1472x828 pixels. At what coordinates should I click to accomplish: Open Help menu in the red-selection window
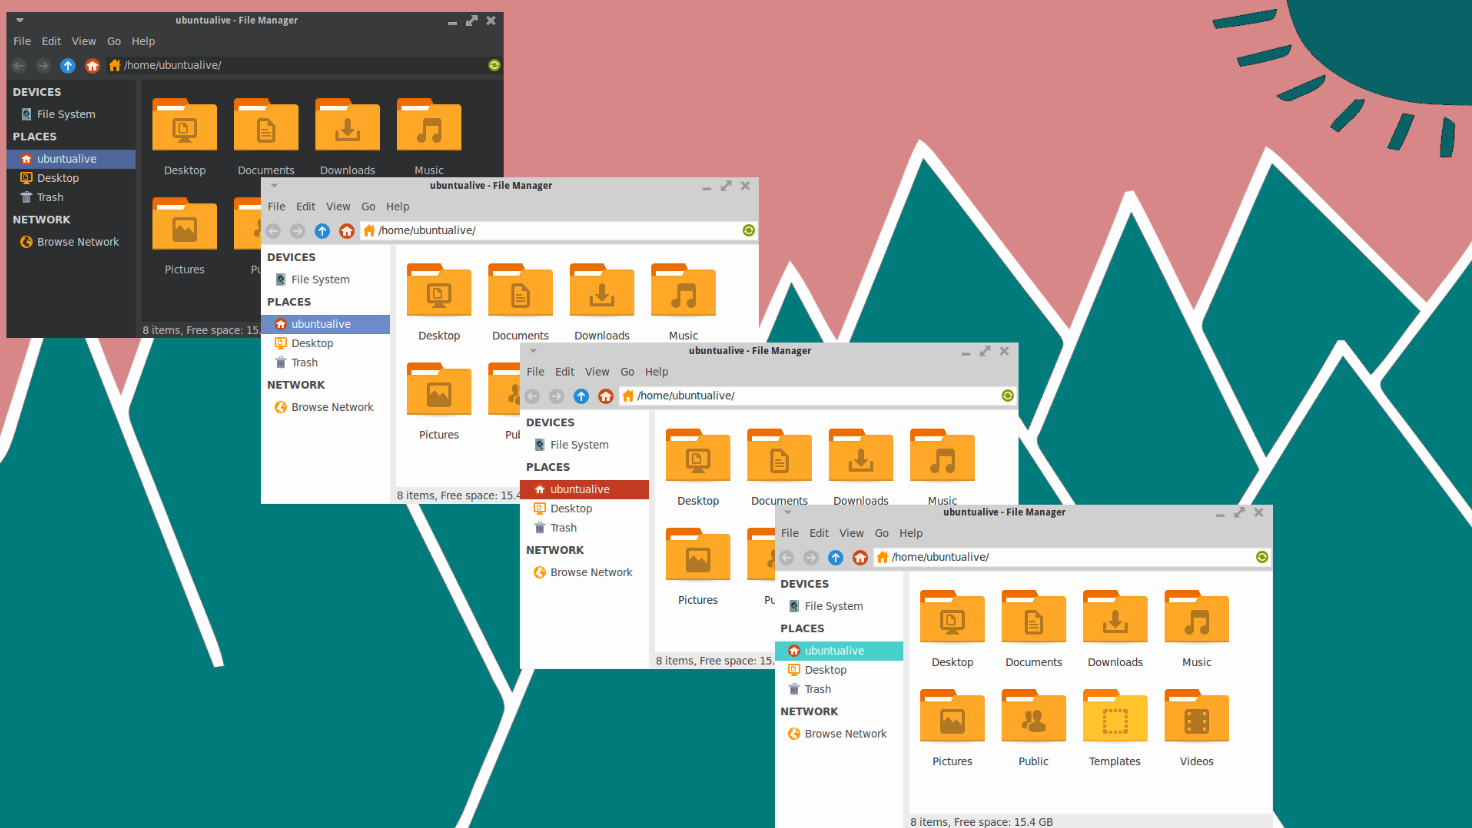(x=657, y=372)
